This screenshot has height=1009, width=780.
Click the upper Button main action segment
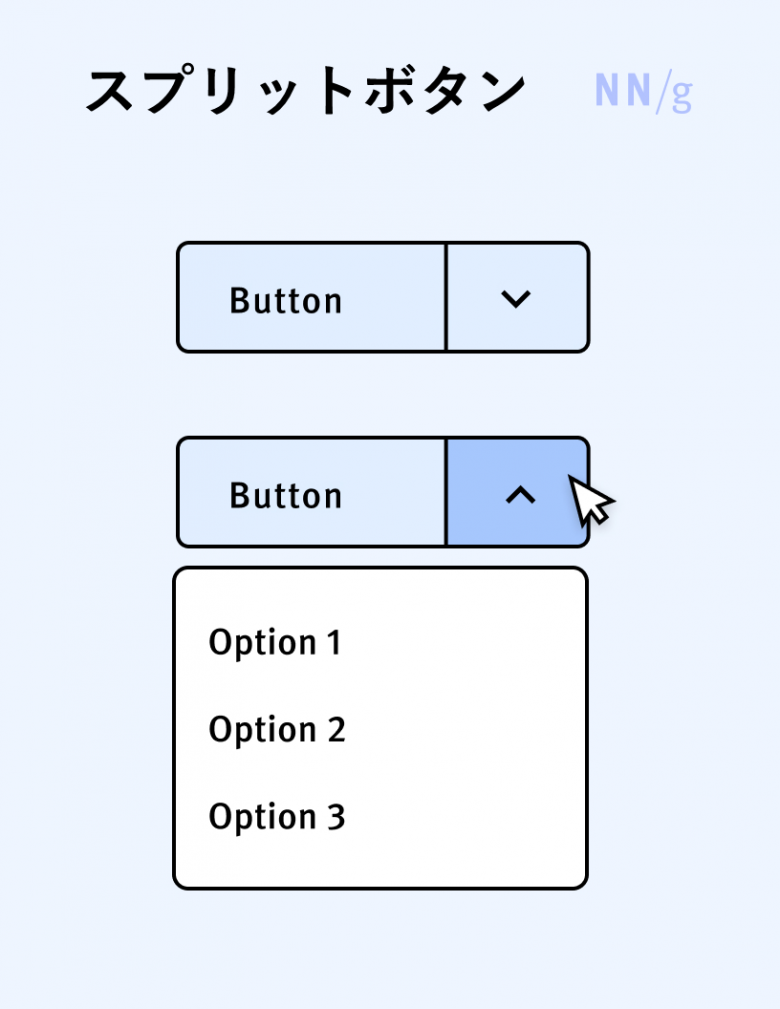click(x=311, y=297)
